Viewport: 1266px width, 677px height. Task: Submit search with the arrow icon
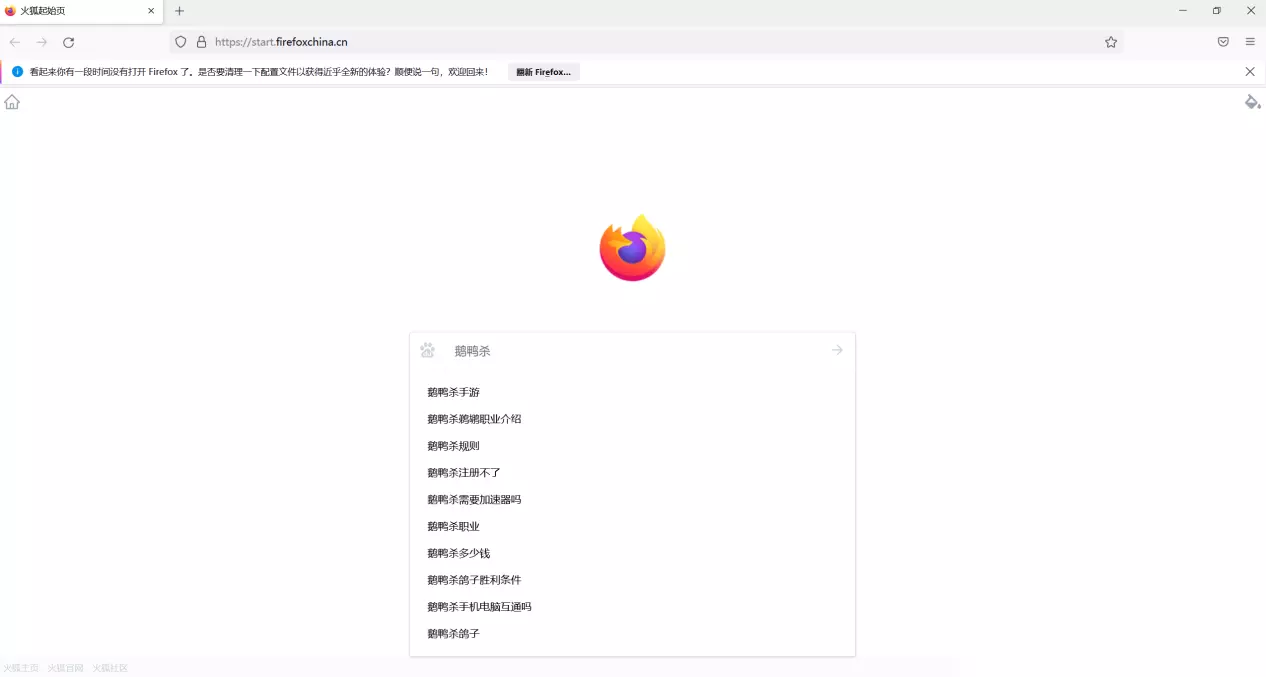pyautogui.click(x=837, y=350)
